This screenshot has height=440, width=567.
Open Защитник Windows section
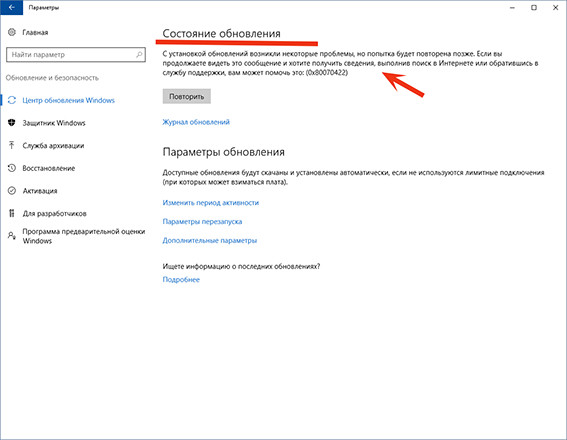(x=54, y=123)
